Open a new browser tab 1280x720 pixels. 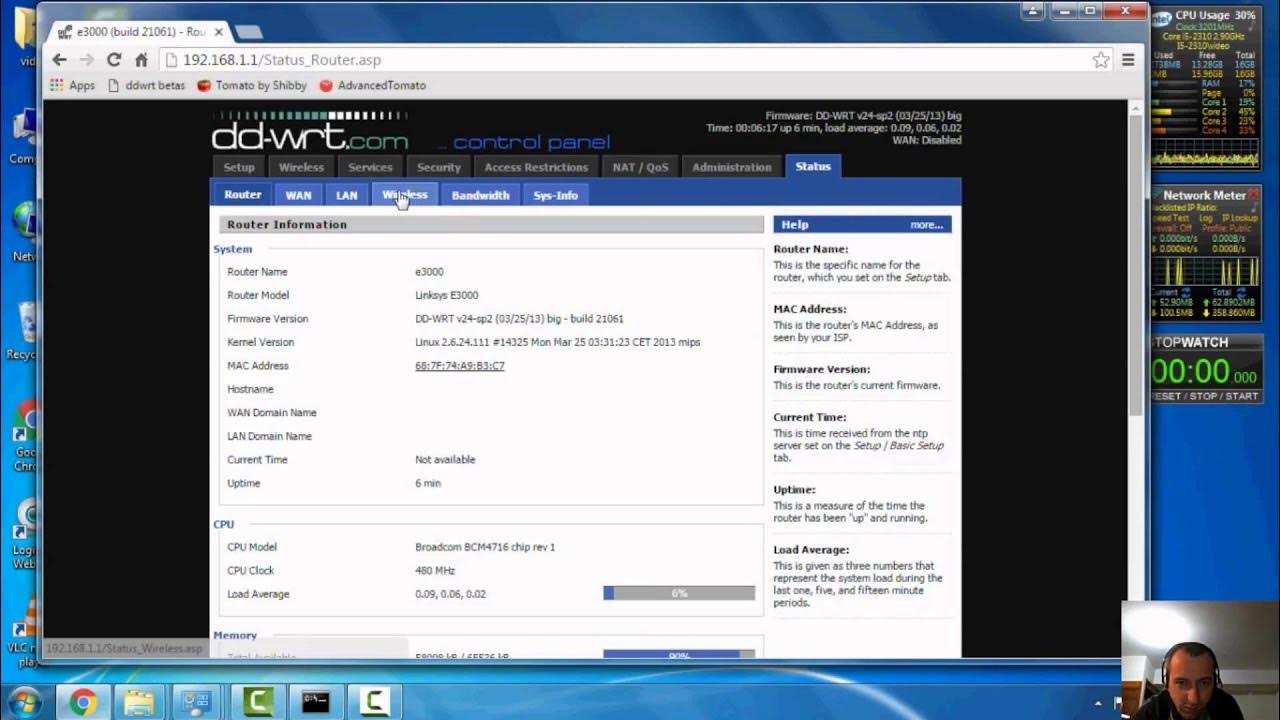pyautogui.click(x=247, y=32)
